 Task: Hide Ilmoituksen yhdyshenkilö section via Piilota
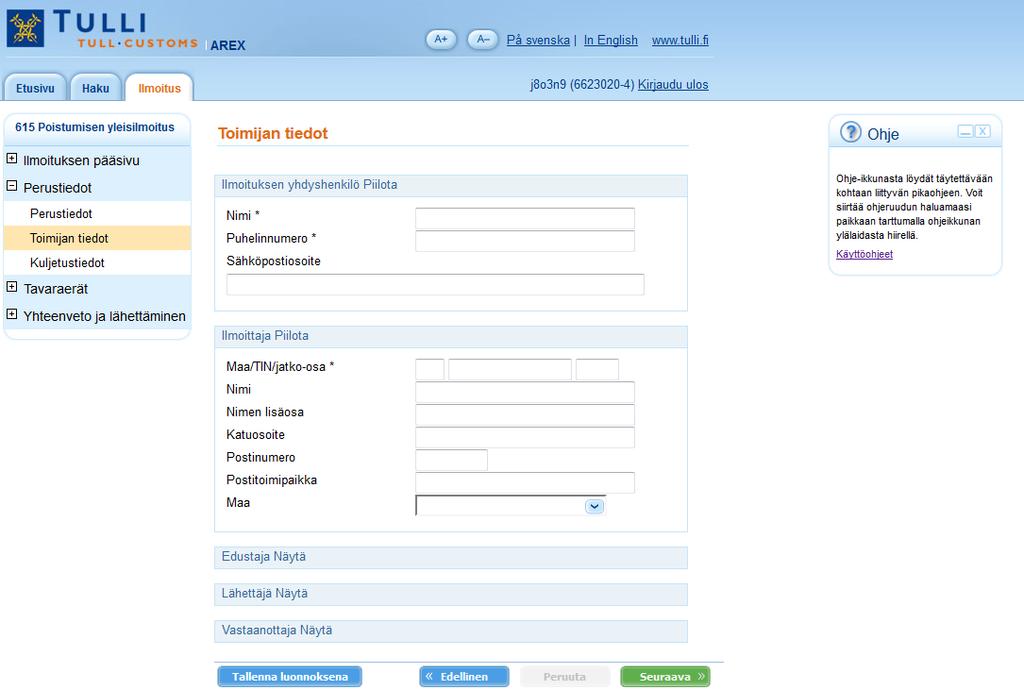tap(380, 185)
